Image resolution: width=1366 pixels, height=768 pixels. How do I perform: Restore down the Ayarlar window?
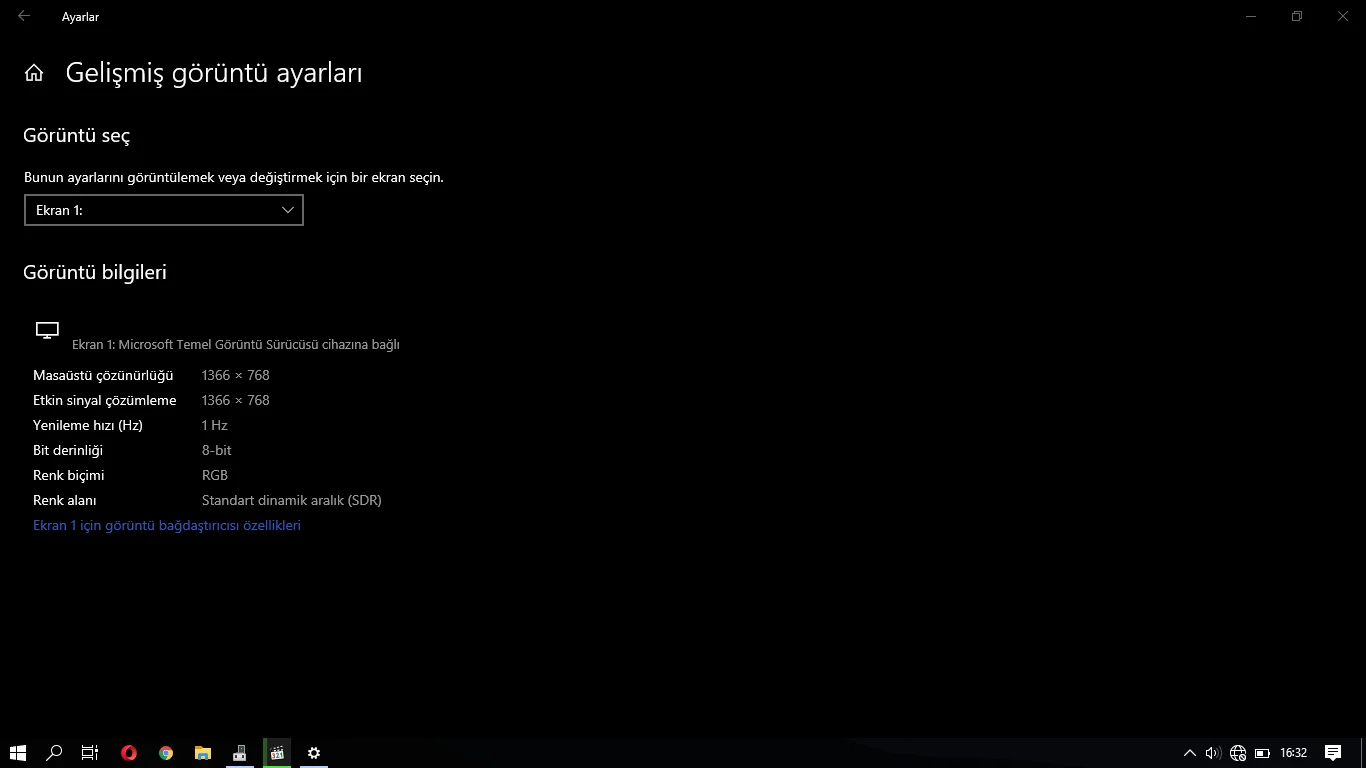1297,16
